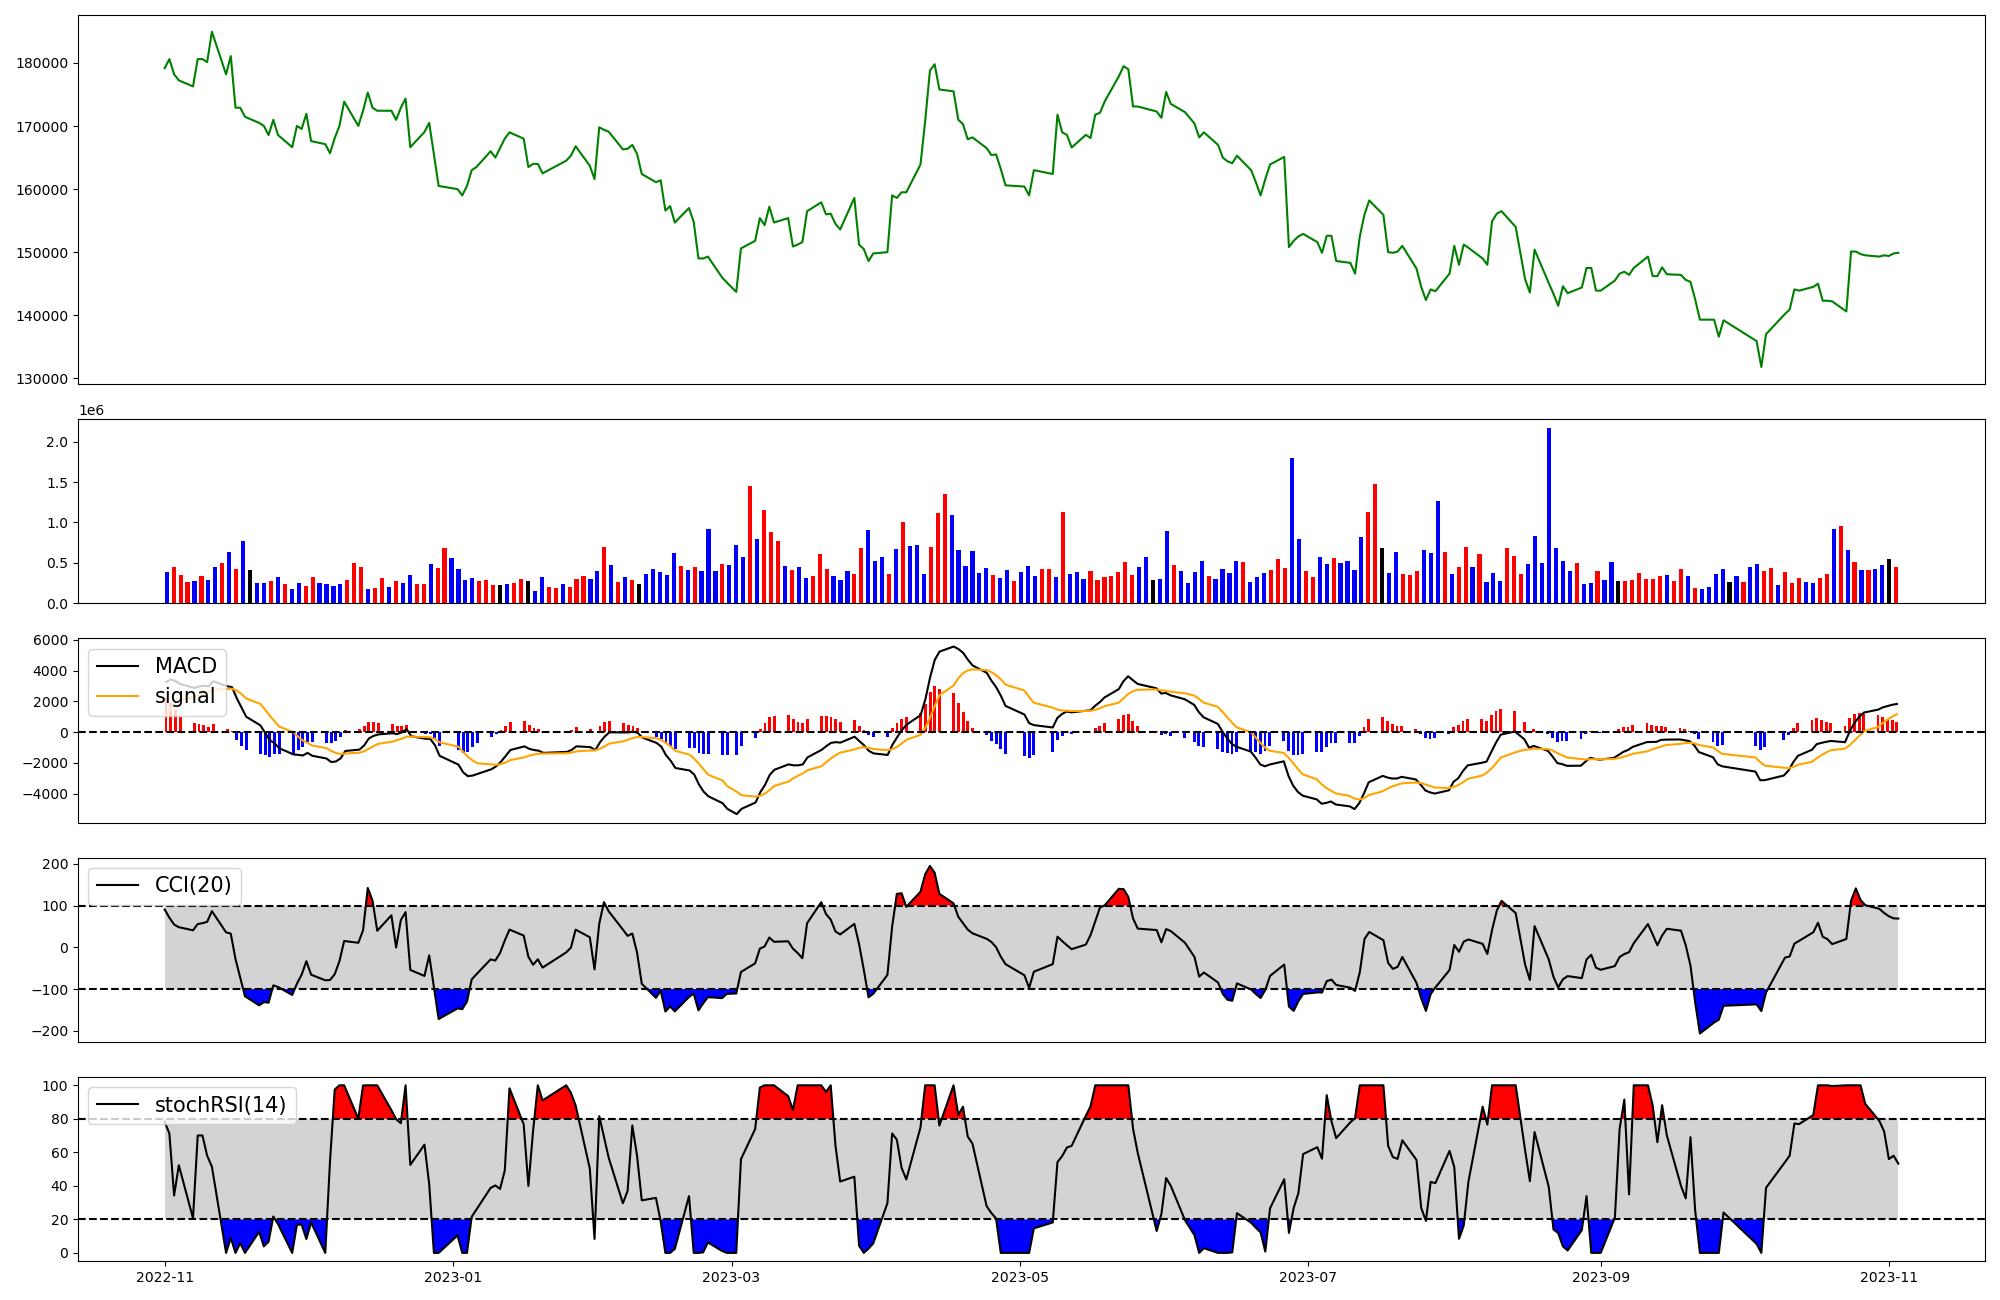The width and height of the screenshot is (2000, 1300).
Task: Click the 2023-07 x-axis date label
Action: click(x=1308, y=1277)
